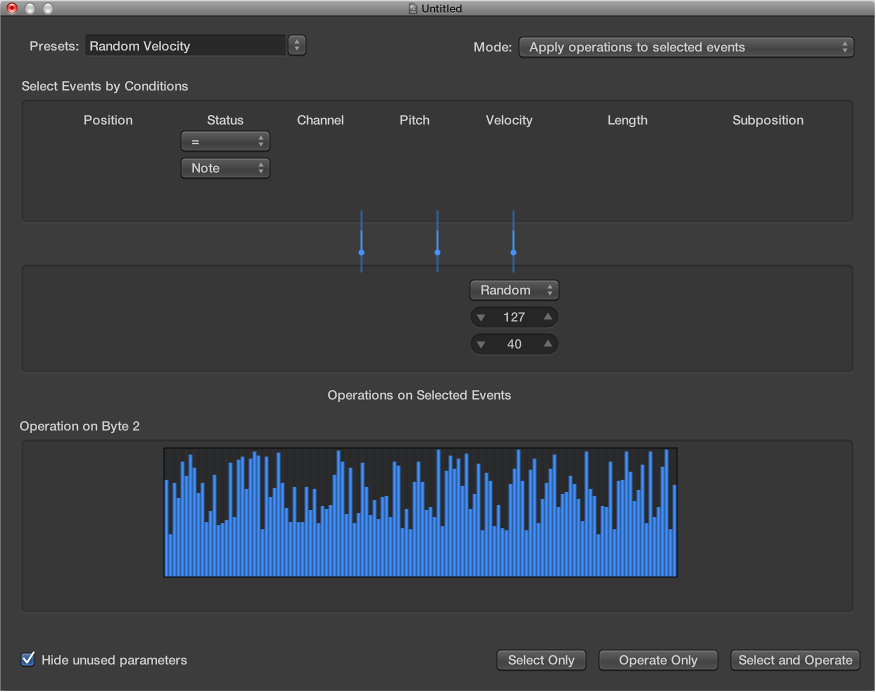
Task: Click the Operation on Byte 2 graph
Action: pyautogui.click(x=420, y=513)
